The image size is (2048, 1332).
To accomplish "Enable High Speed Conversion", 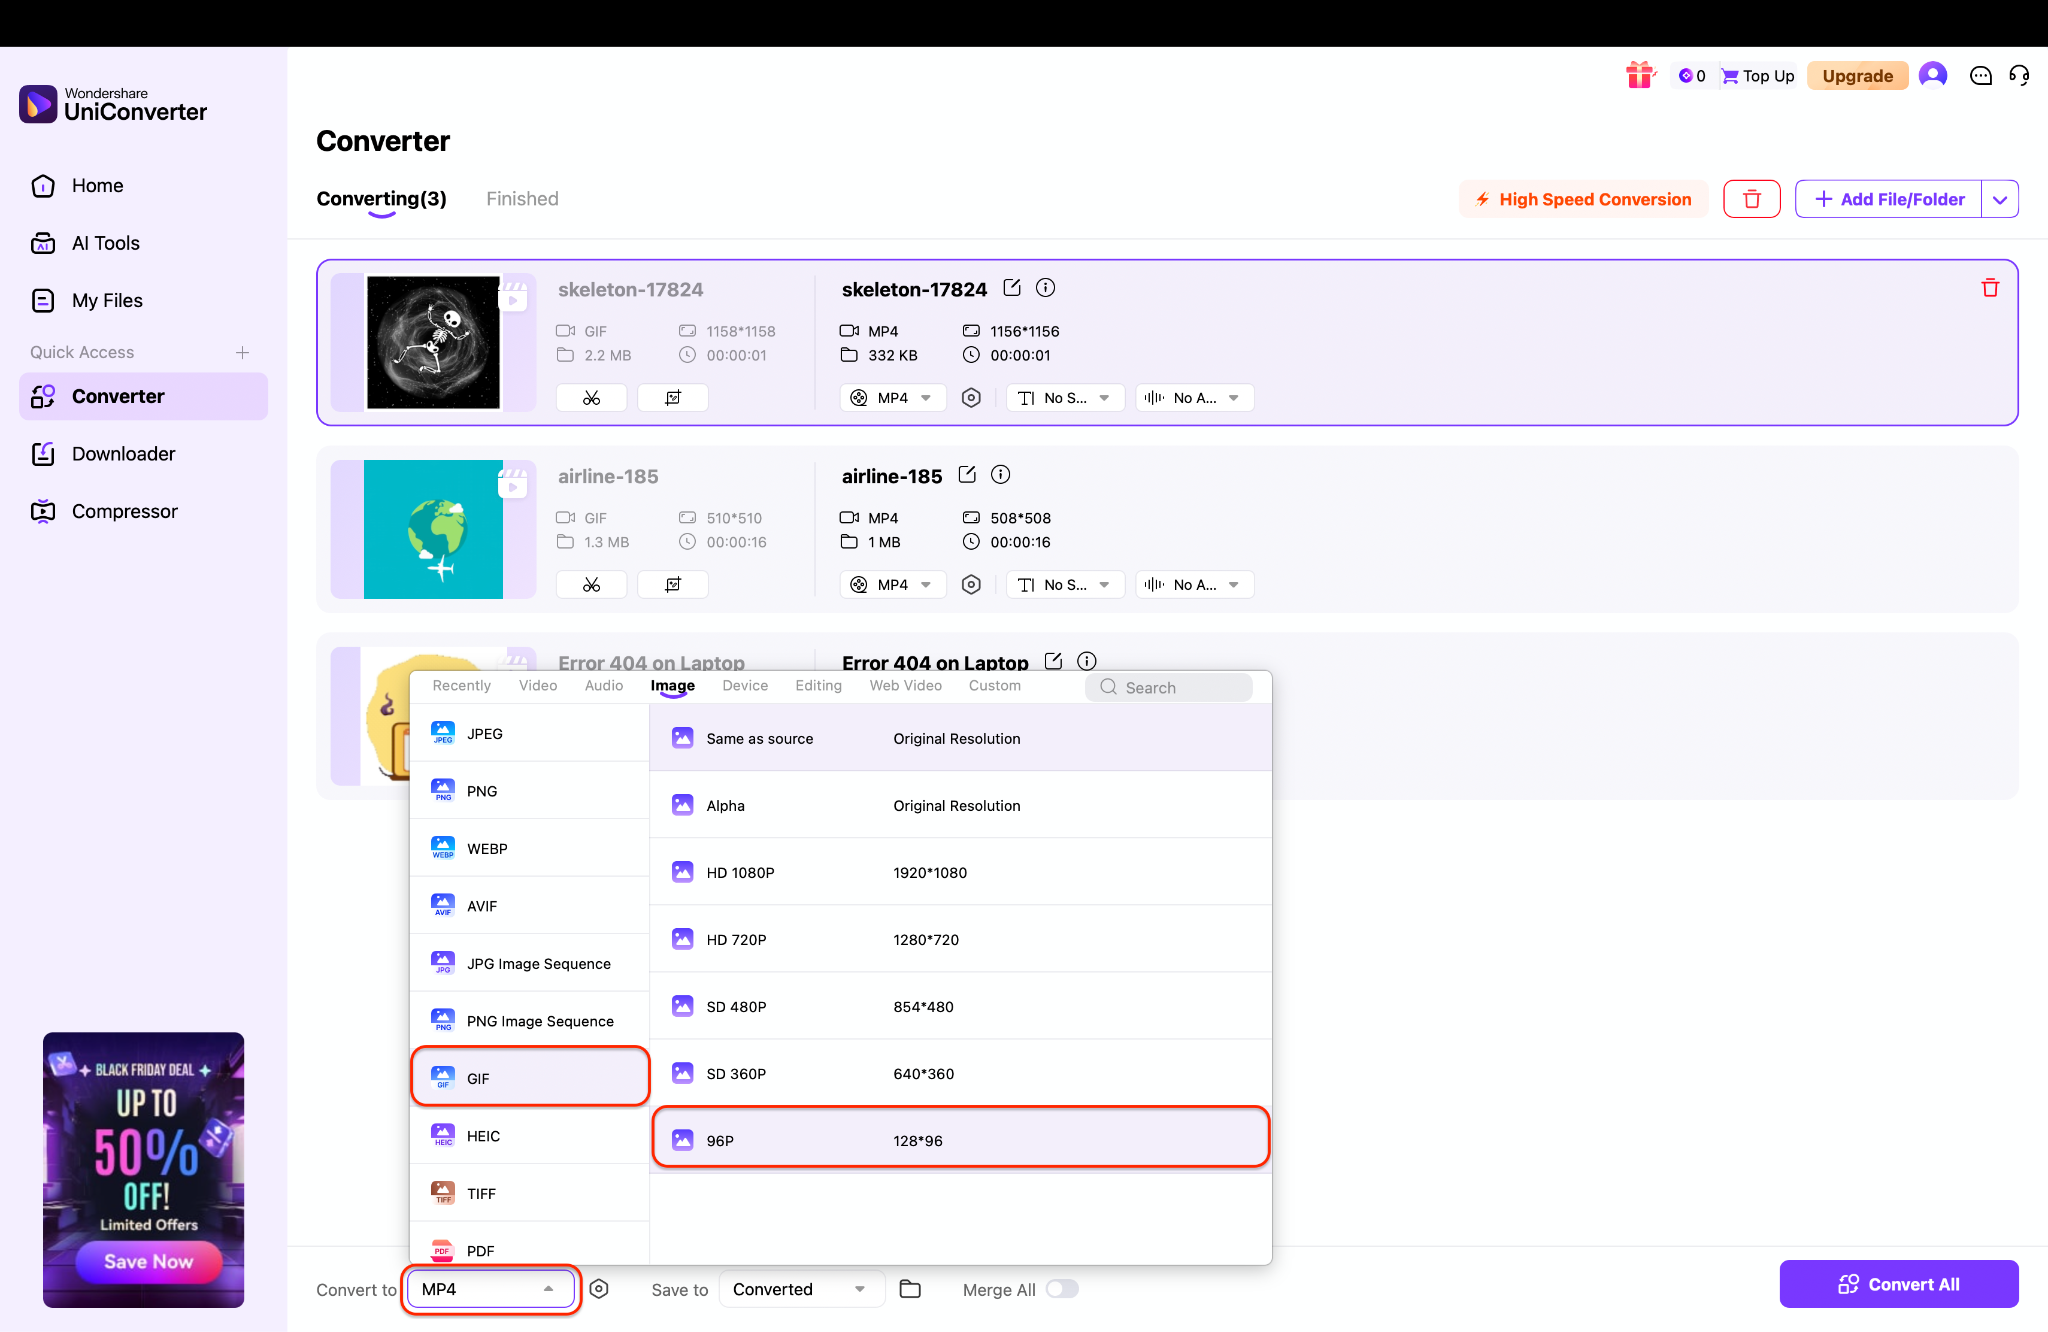I will 1584,199.
